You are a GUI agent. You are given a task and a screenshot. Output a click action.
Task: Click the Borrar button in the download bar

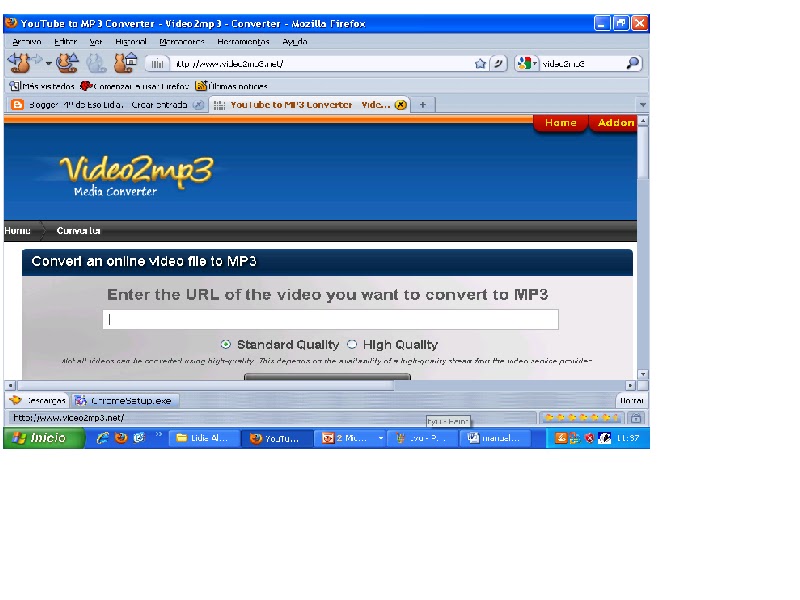(632, 401)
